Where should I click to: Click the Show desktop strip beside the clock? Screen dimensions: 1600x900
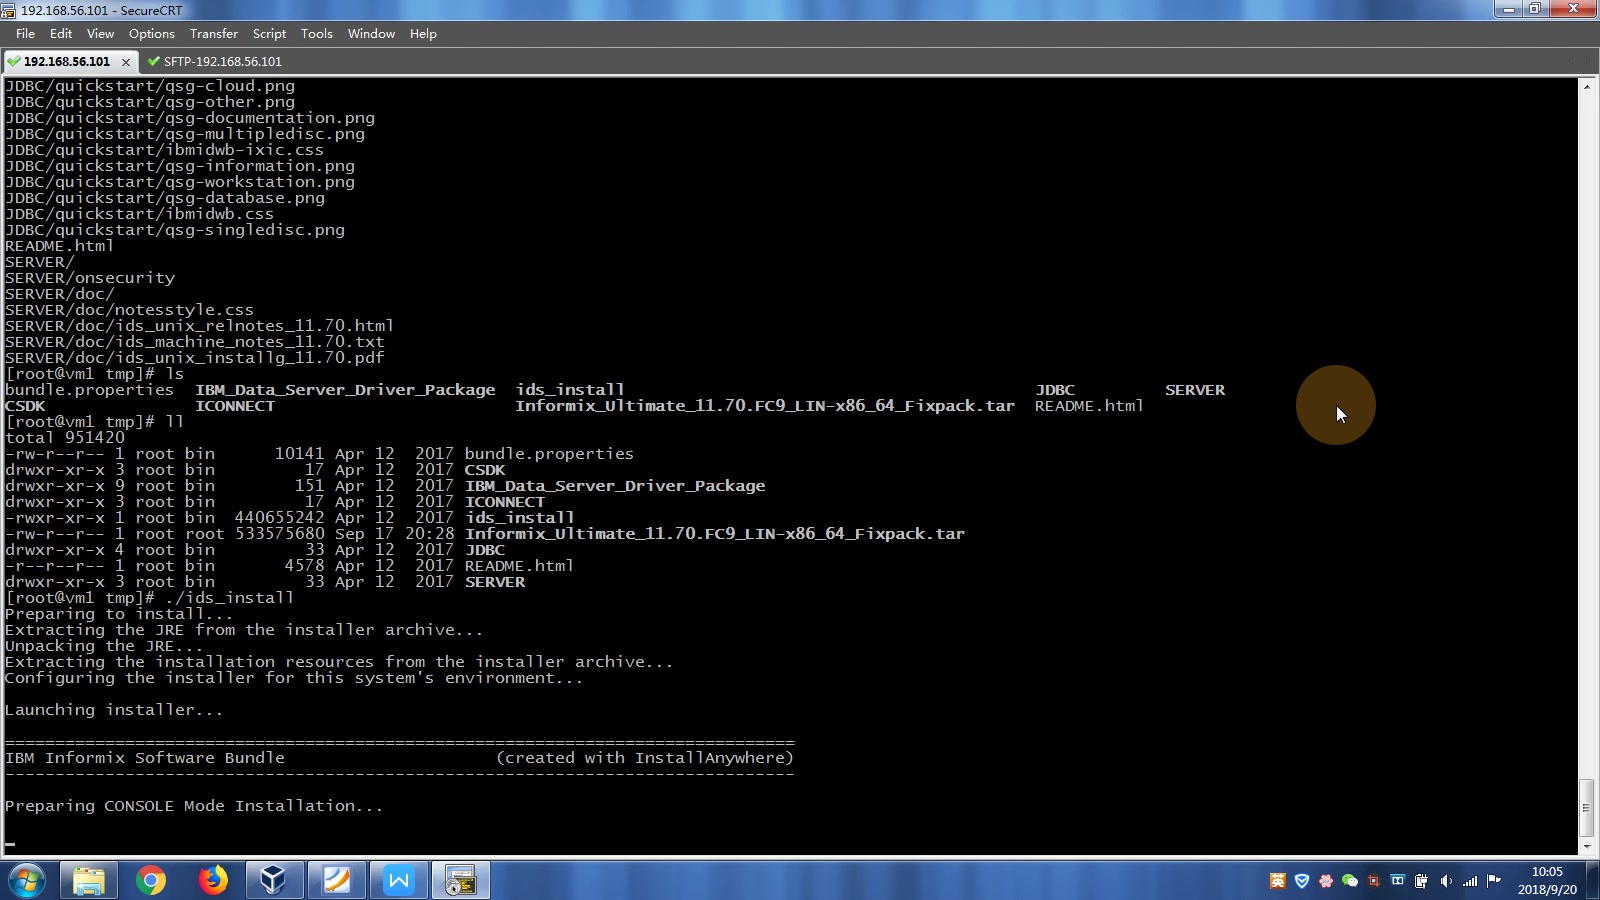[1592, 880]
